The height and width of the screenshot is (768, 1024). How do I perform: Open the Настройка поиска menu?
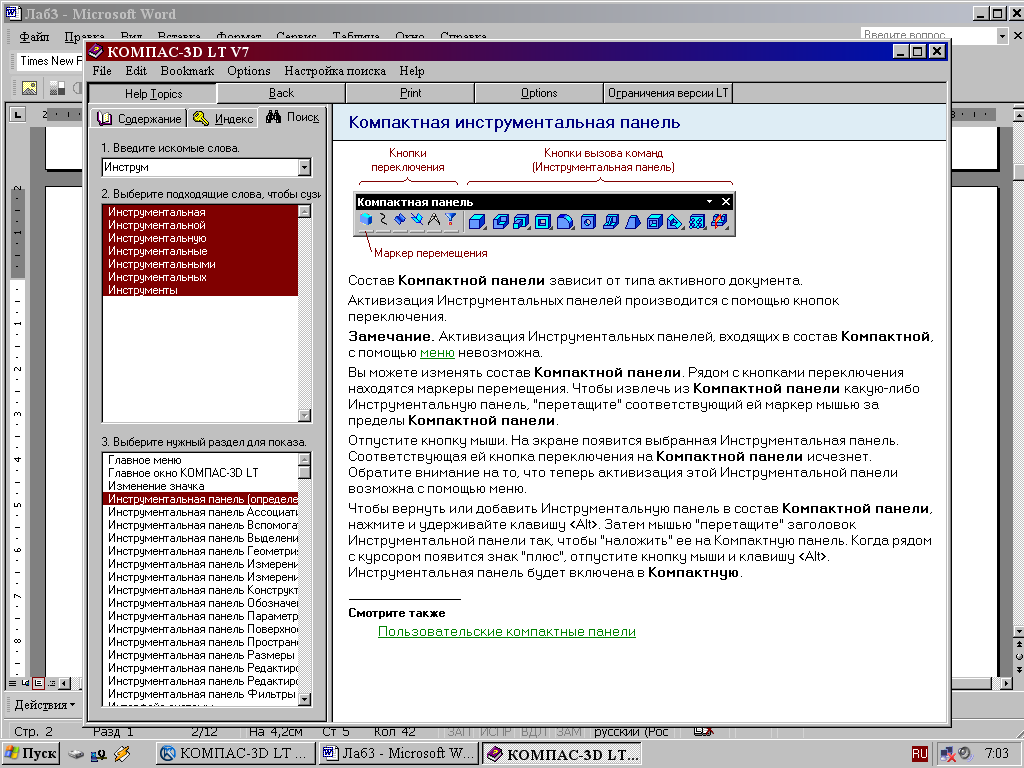point(335,71)
